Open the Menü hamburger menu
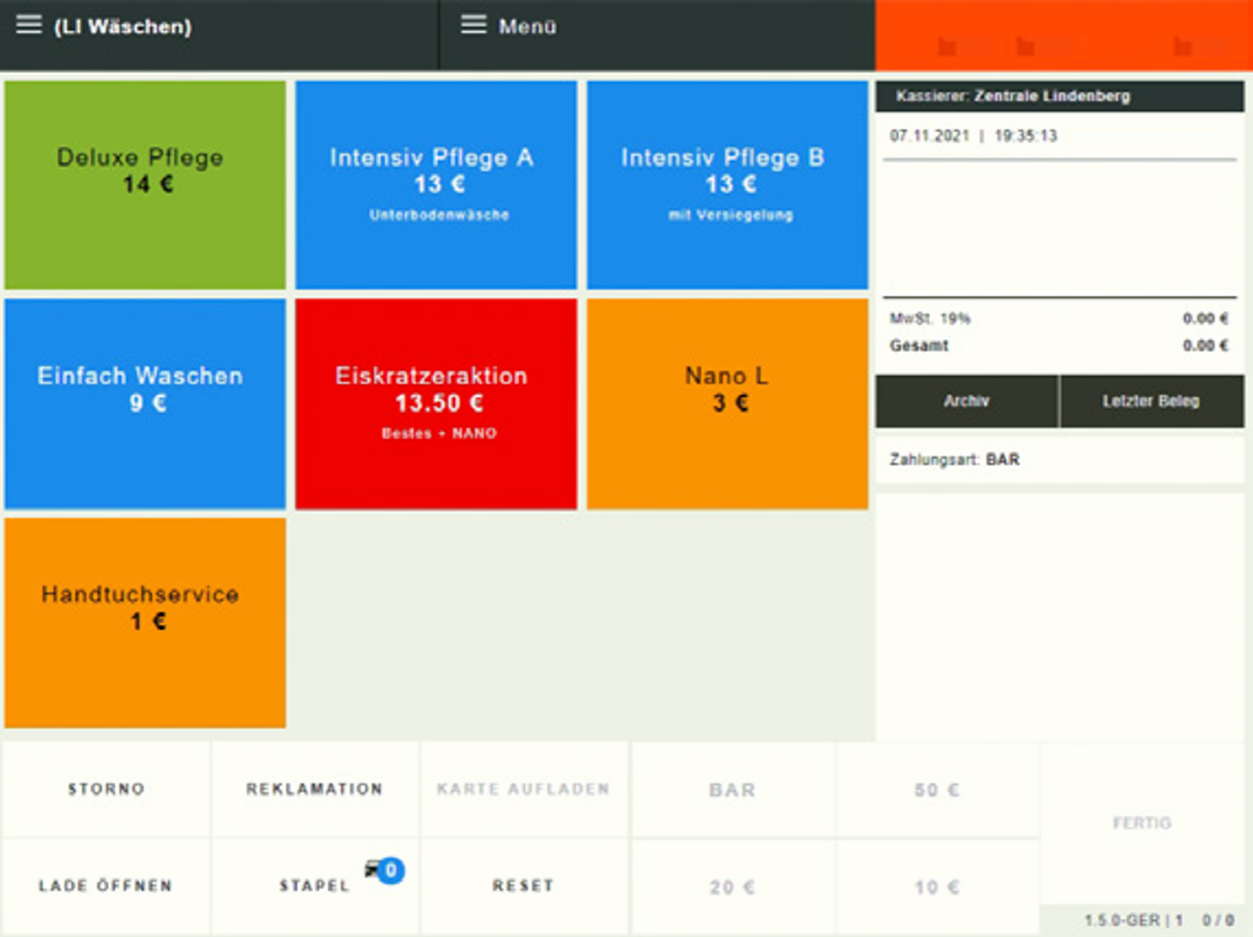 [x=473, y=25]
